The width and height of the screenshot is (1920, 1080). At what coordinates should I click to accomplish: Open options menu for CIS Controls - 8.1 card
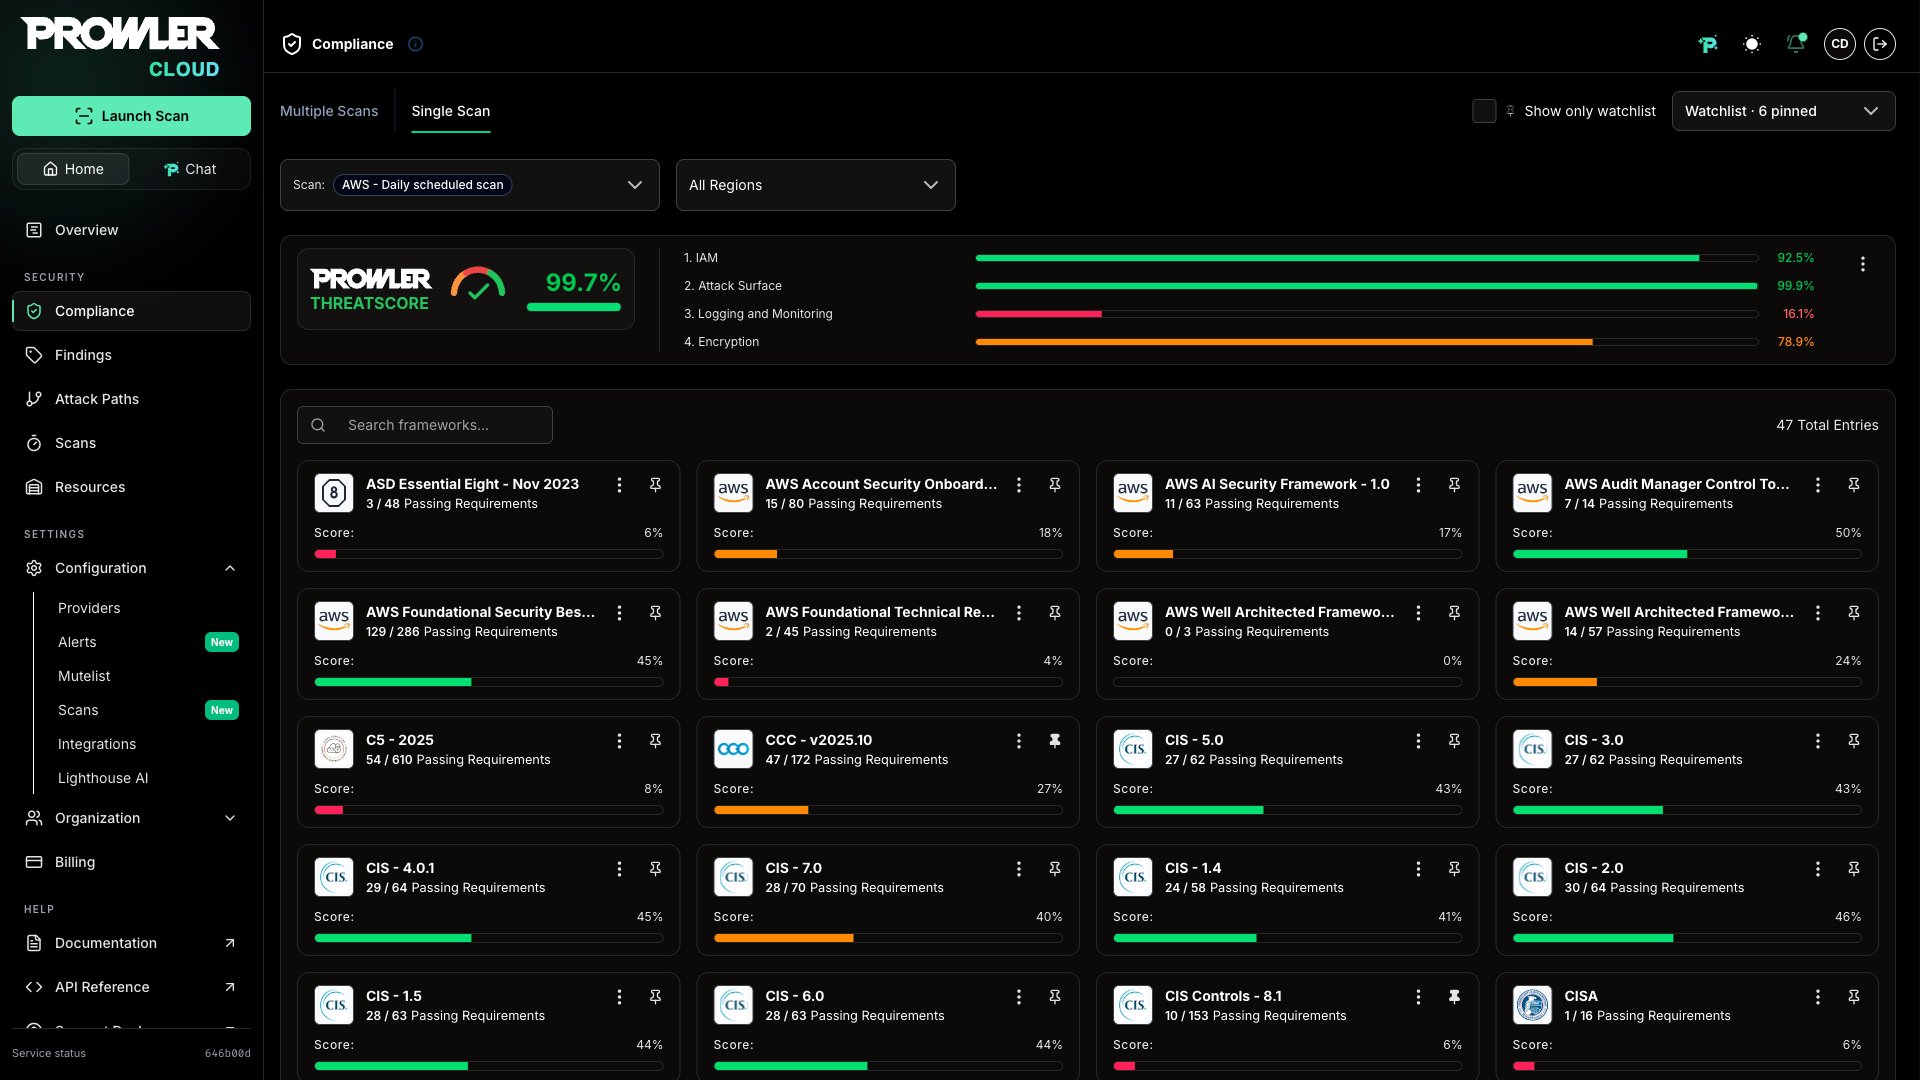tap(1418, 997)
